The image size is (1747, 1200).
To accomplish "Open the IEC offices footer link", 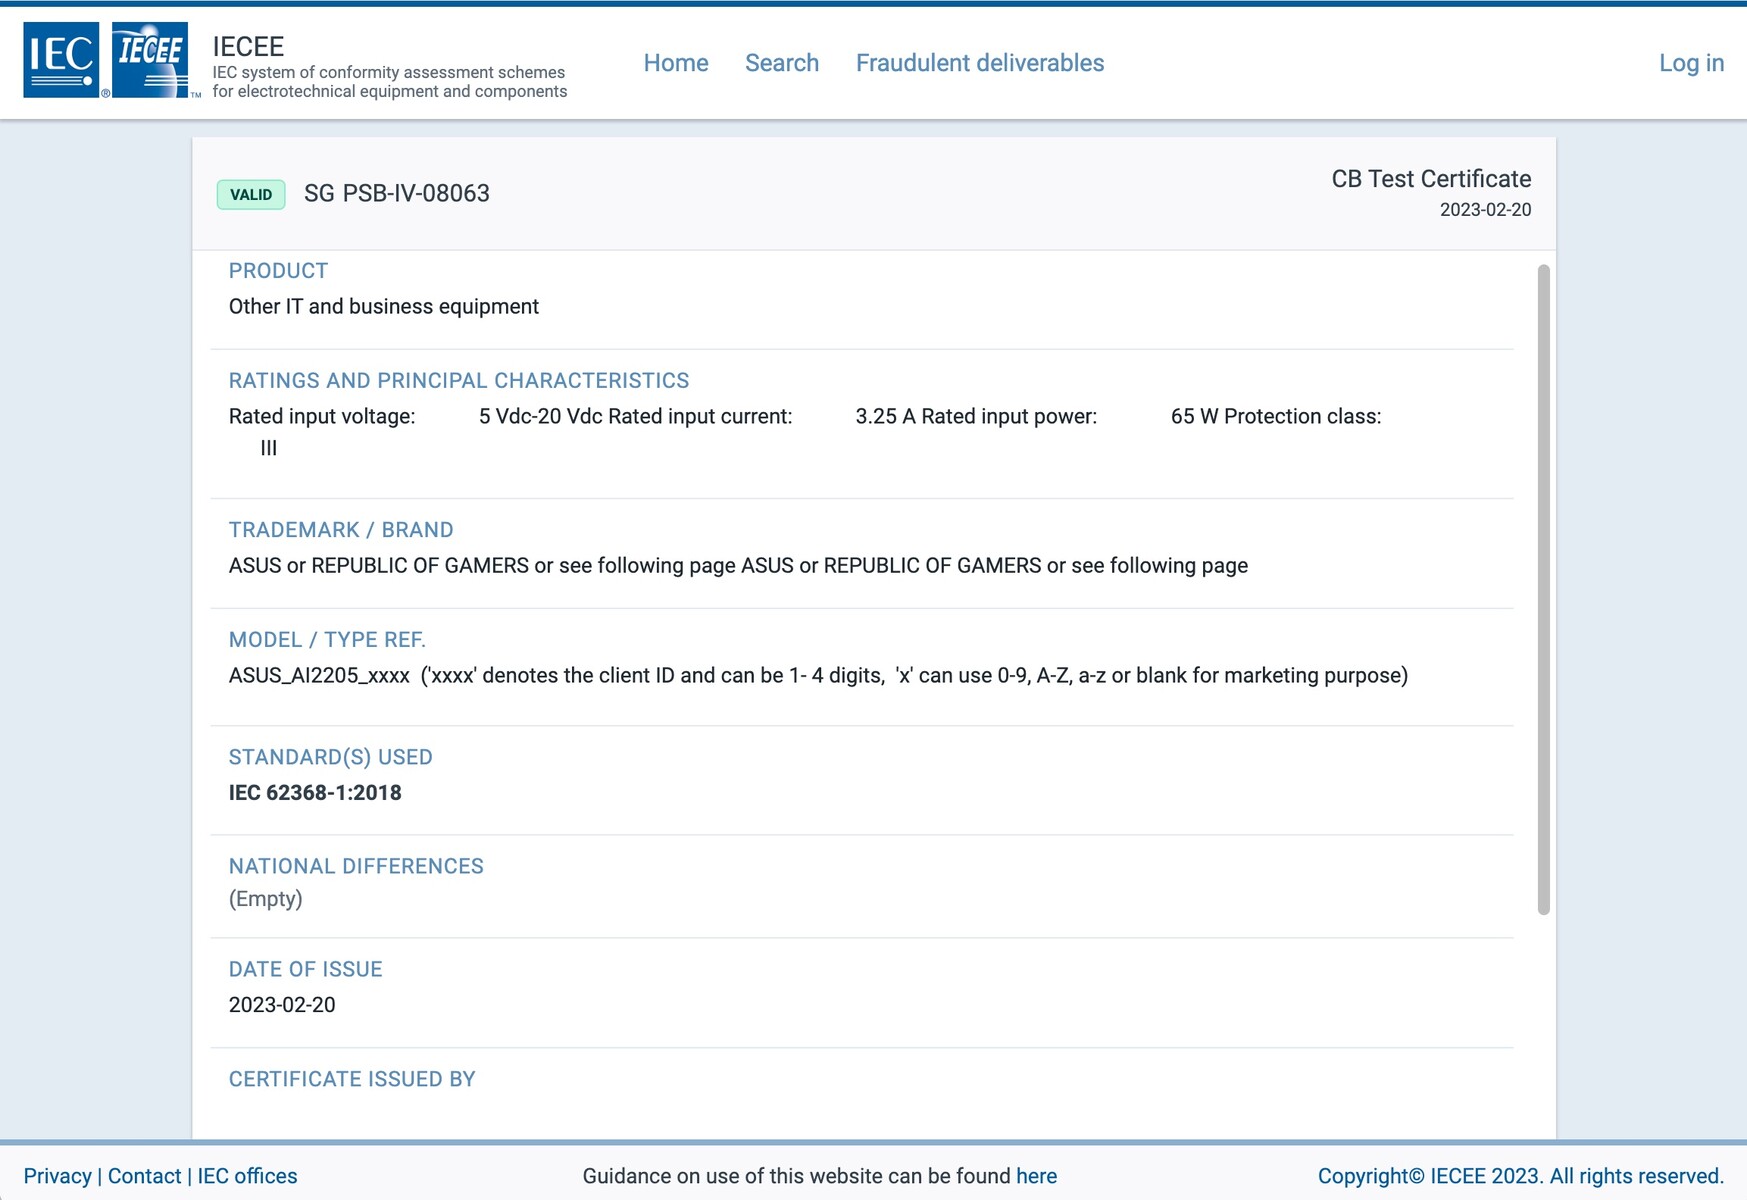I will click(247, 1176).
